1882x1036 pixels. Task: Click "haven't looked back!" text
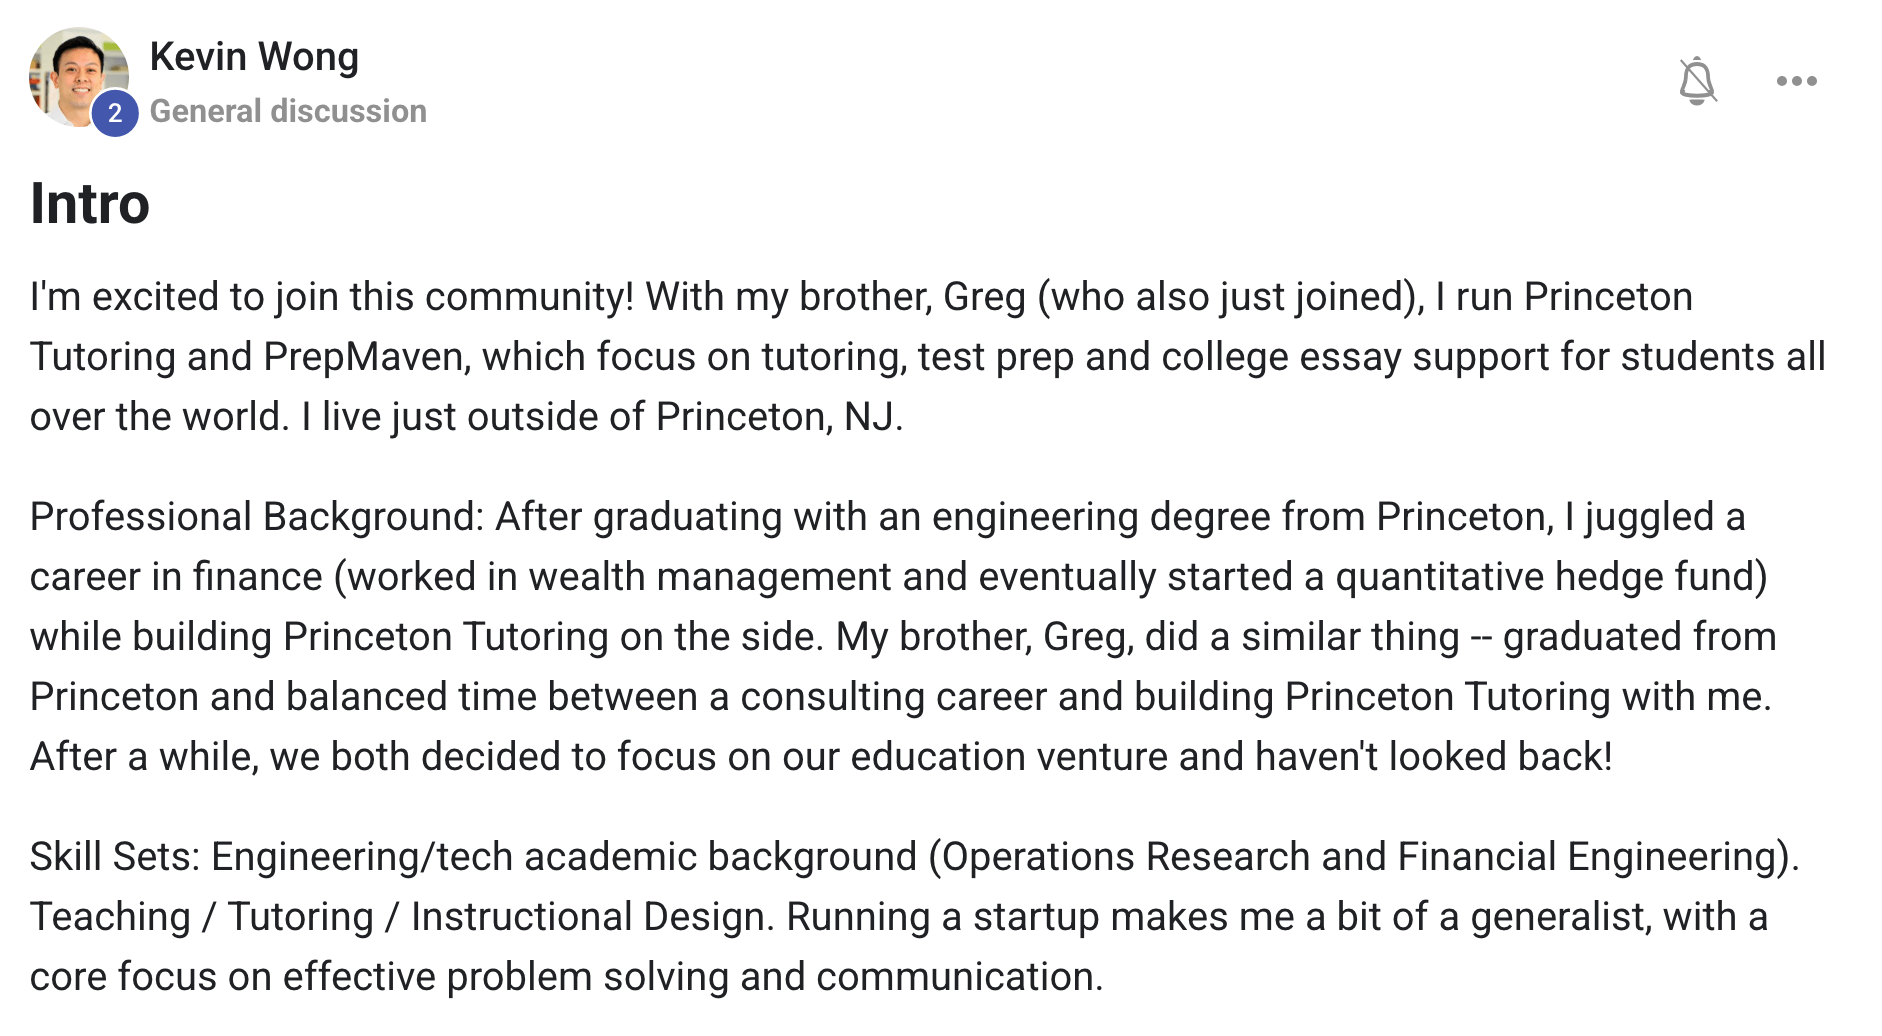point(1433,757)
